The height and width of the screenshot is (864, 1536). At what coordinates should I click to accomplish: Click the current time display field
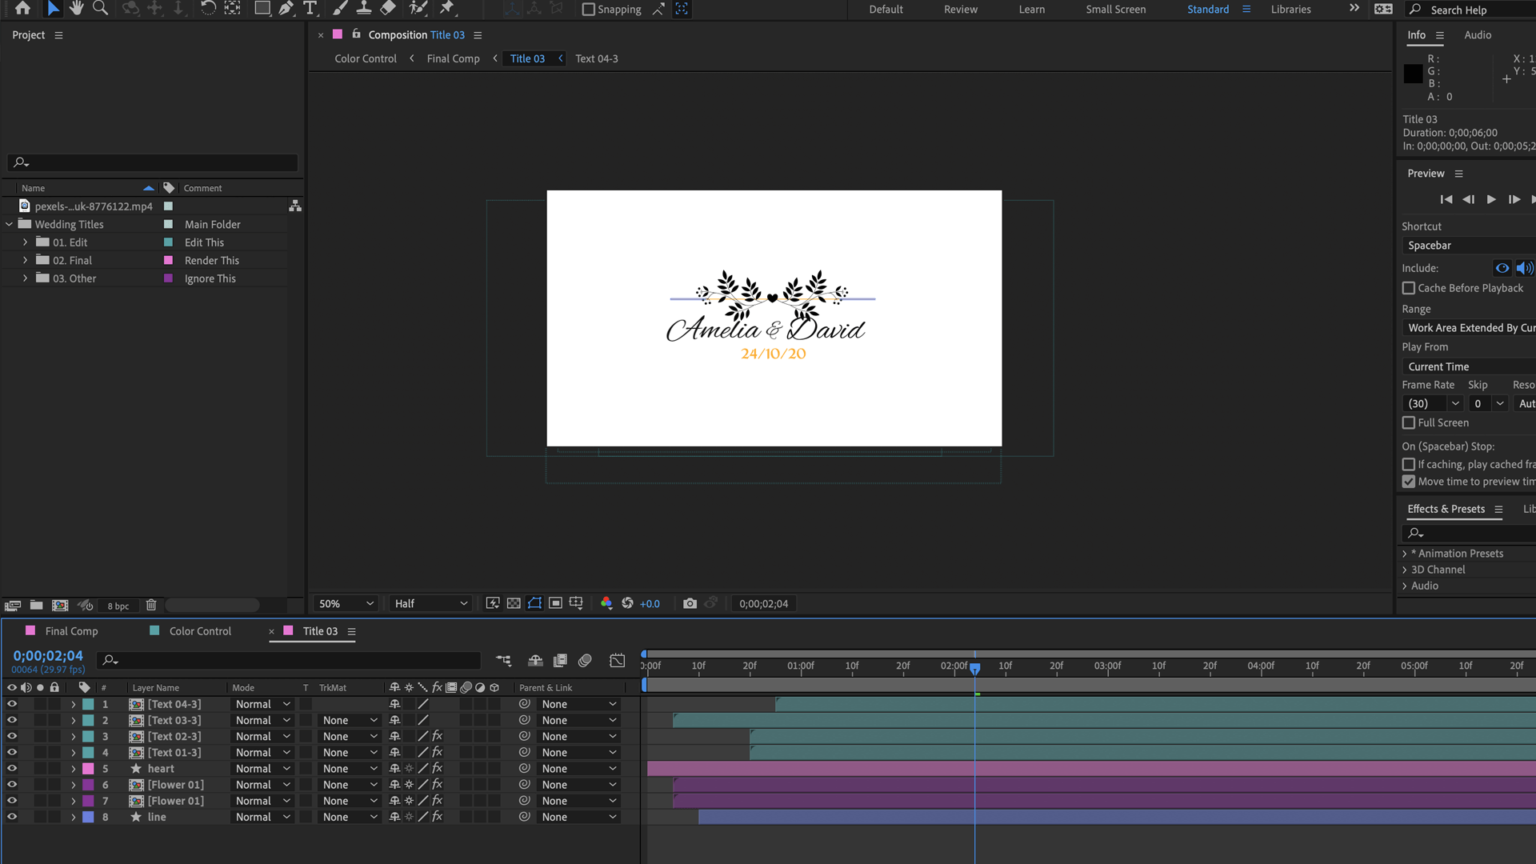(x=48, y=655)
